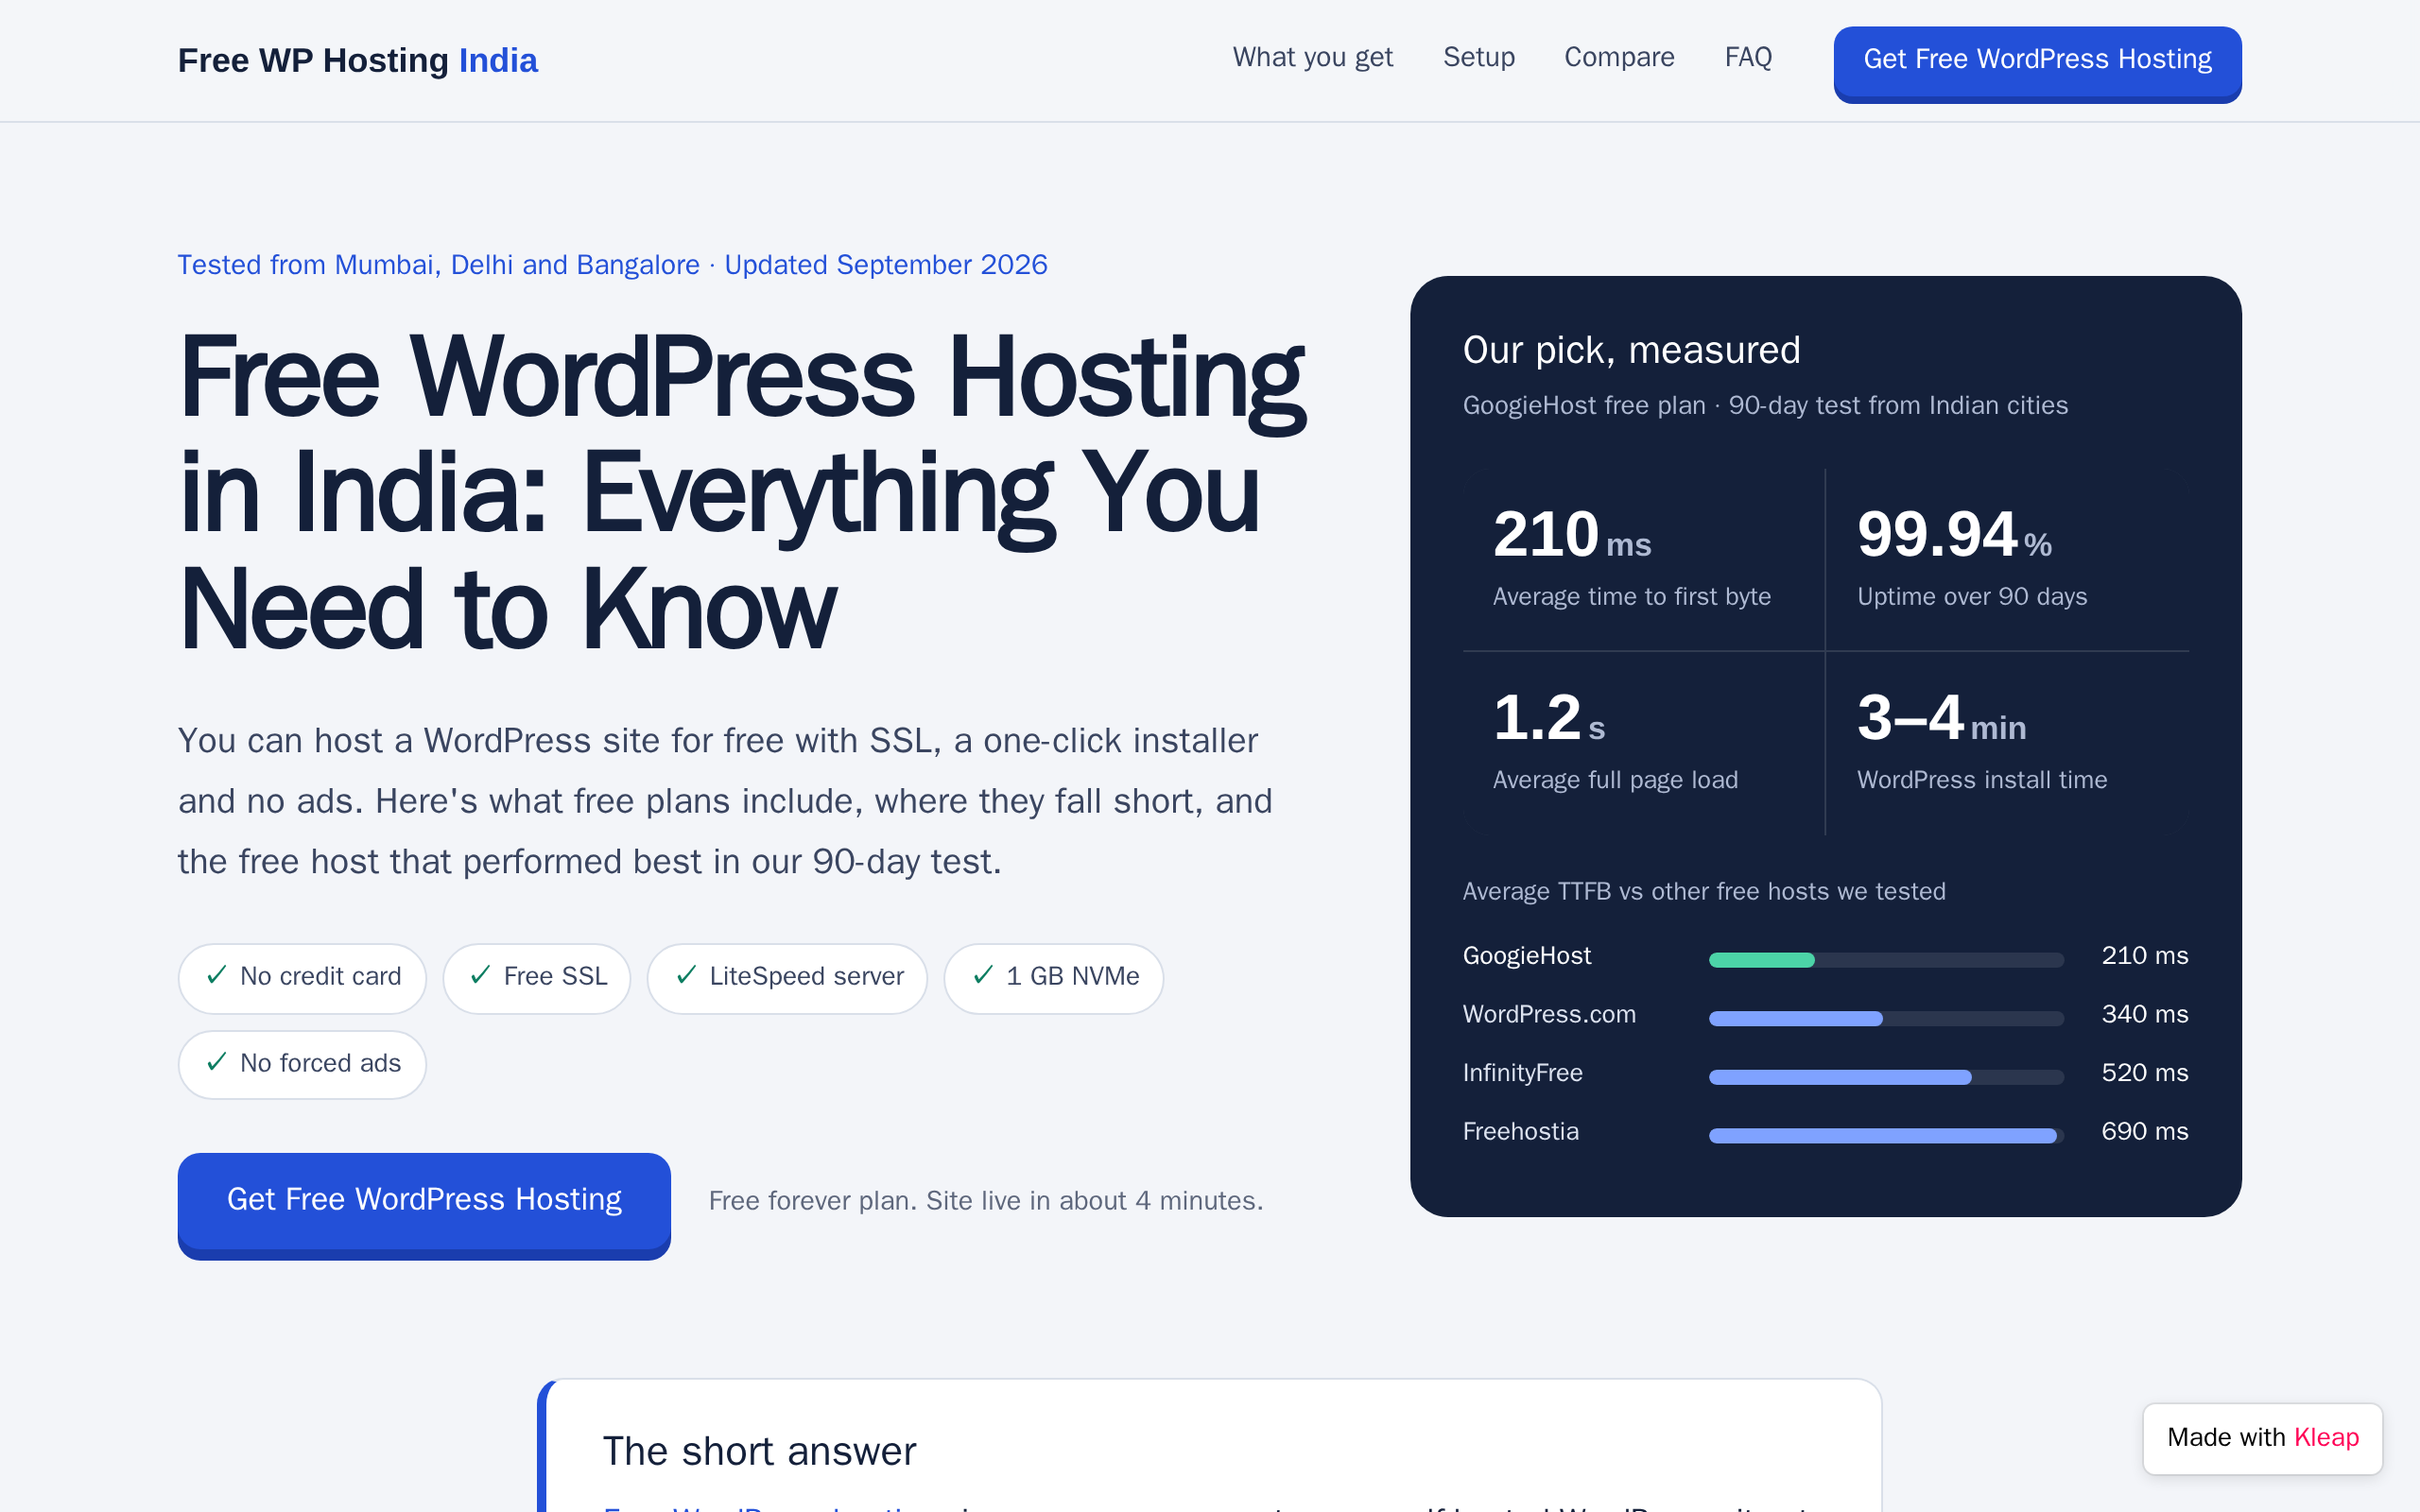Viewport: 2420px width, 1512px height.
Task: Click the WordPress install time label
Action: [x=1982, y=780]
